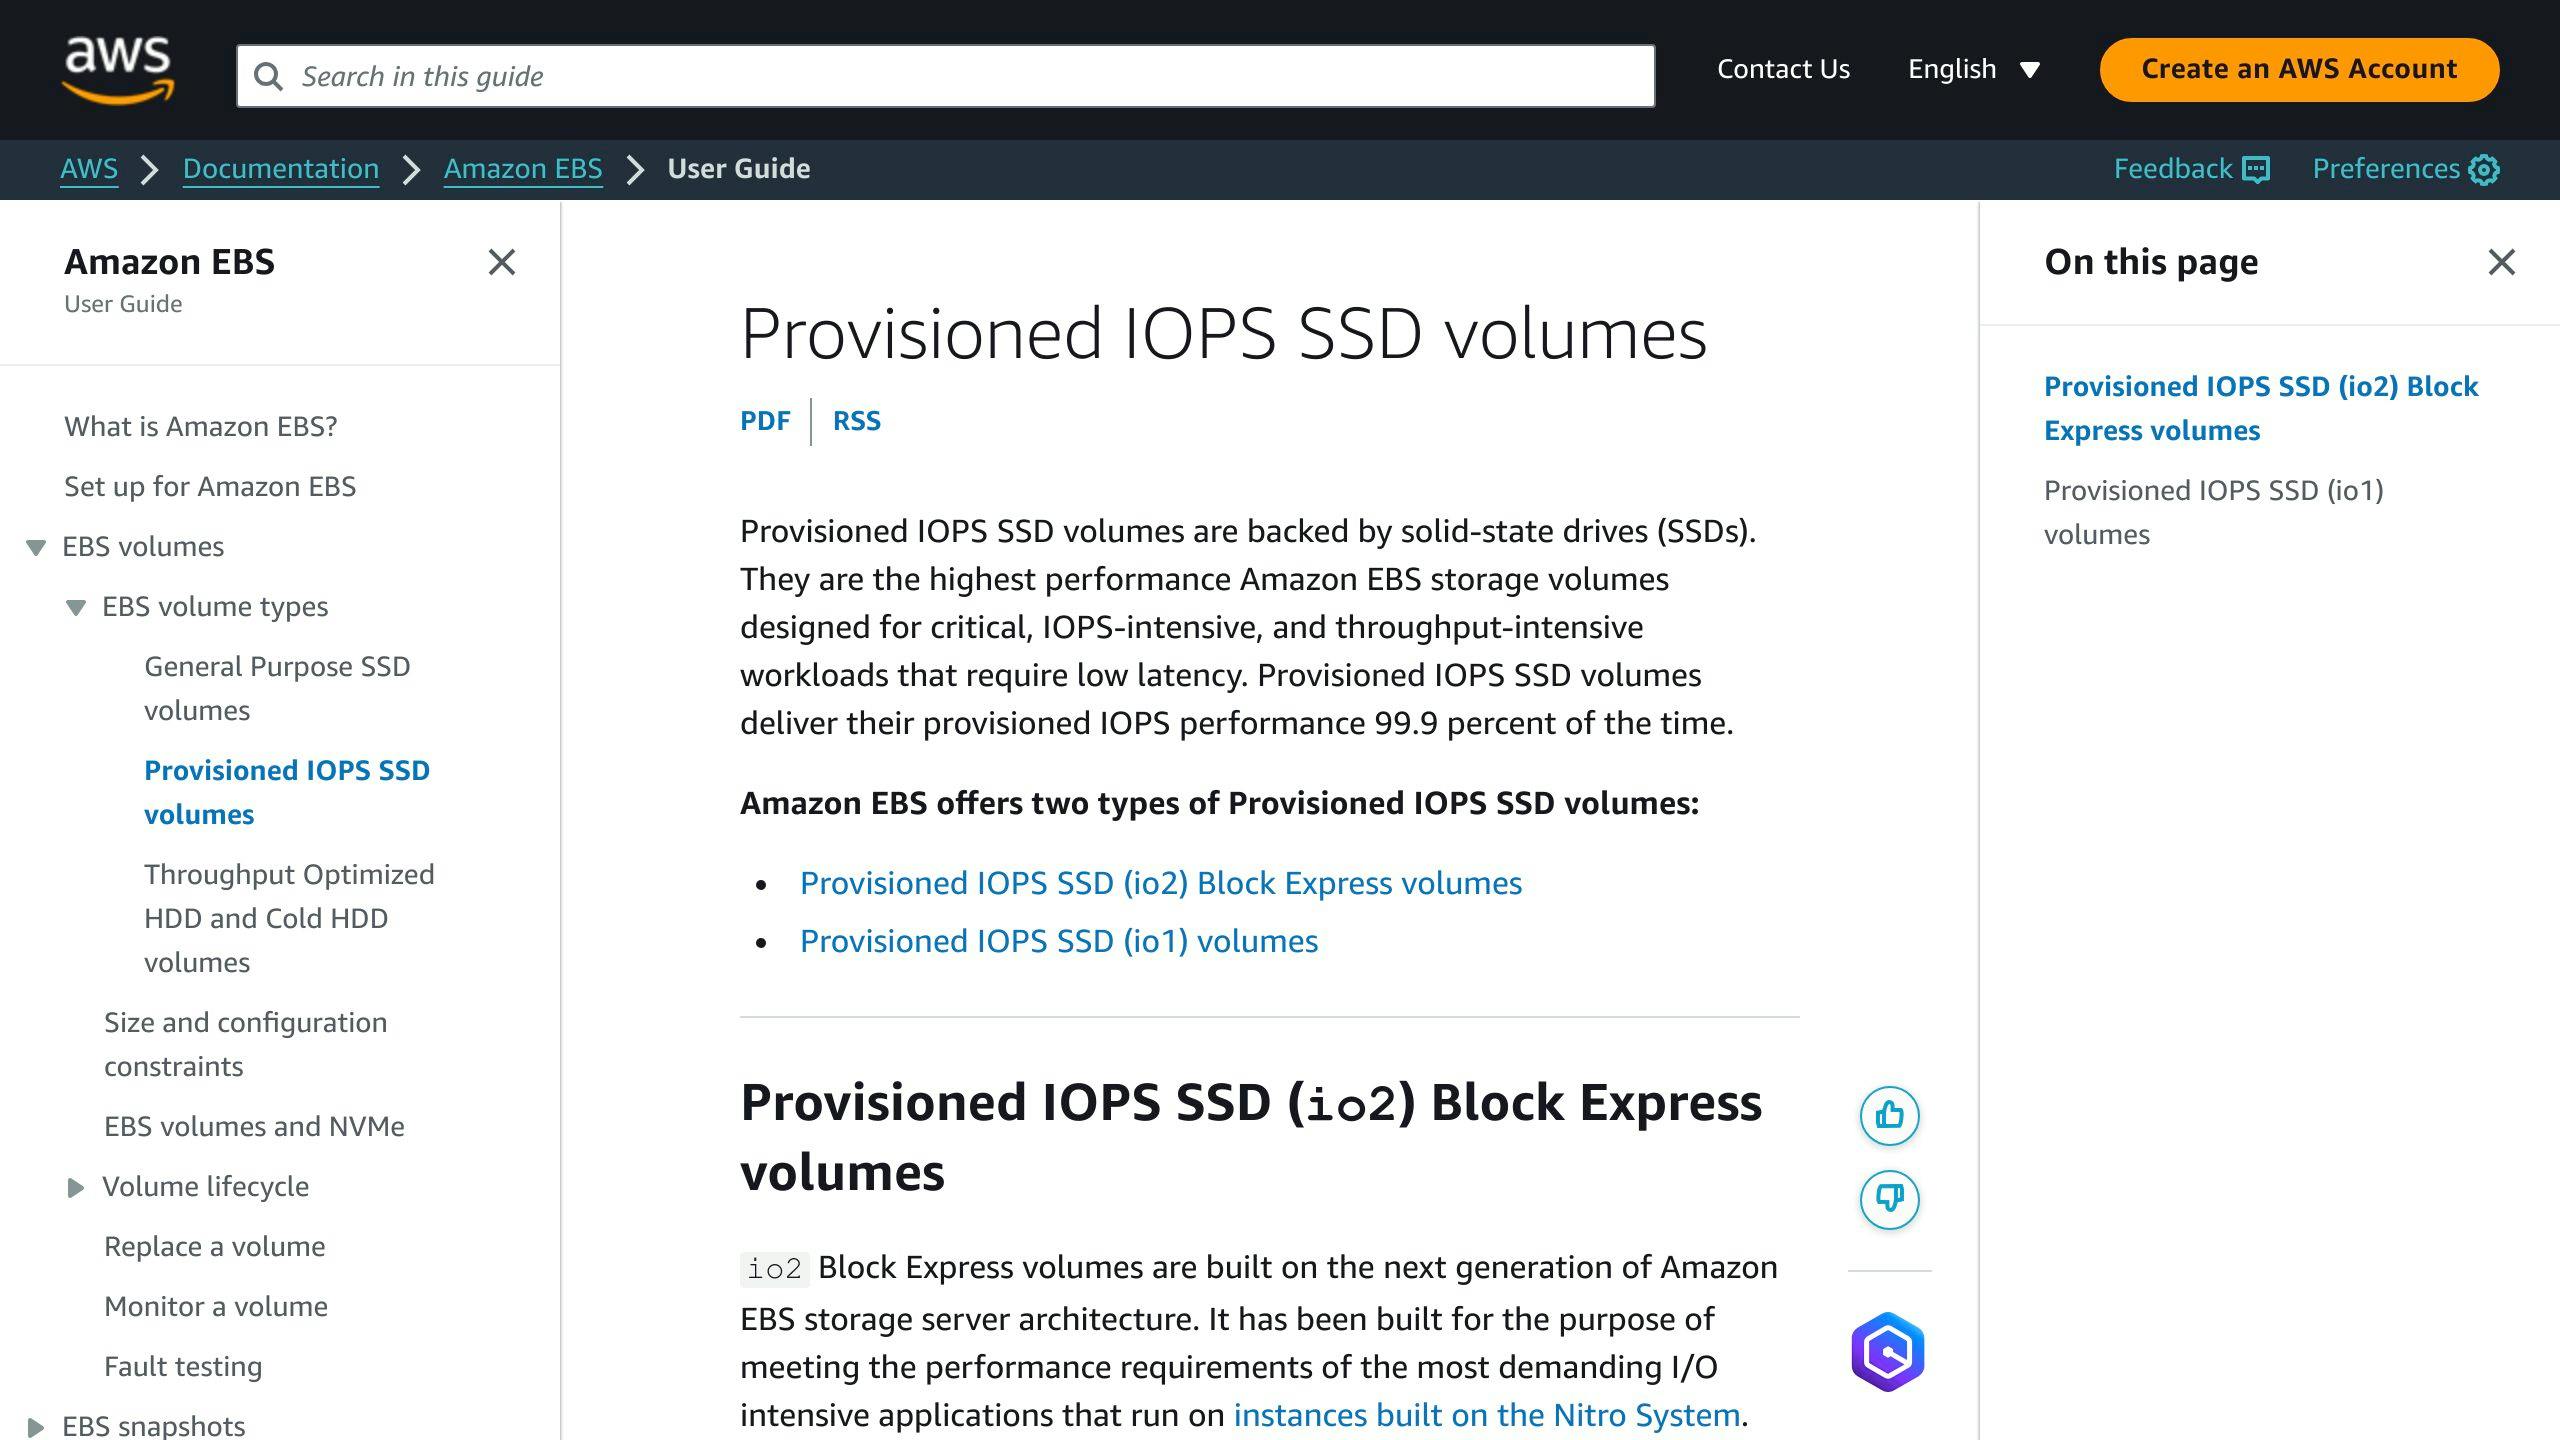The image size is (2560, 1440).
Task: Go to Amazon EBS breadcrumb link
Action: 523,169
